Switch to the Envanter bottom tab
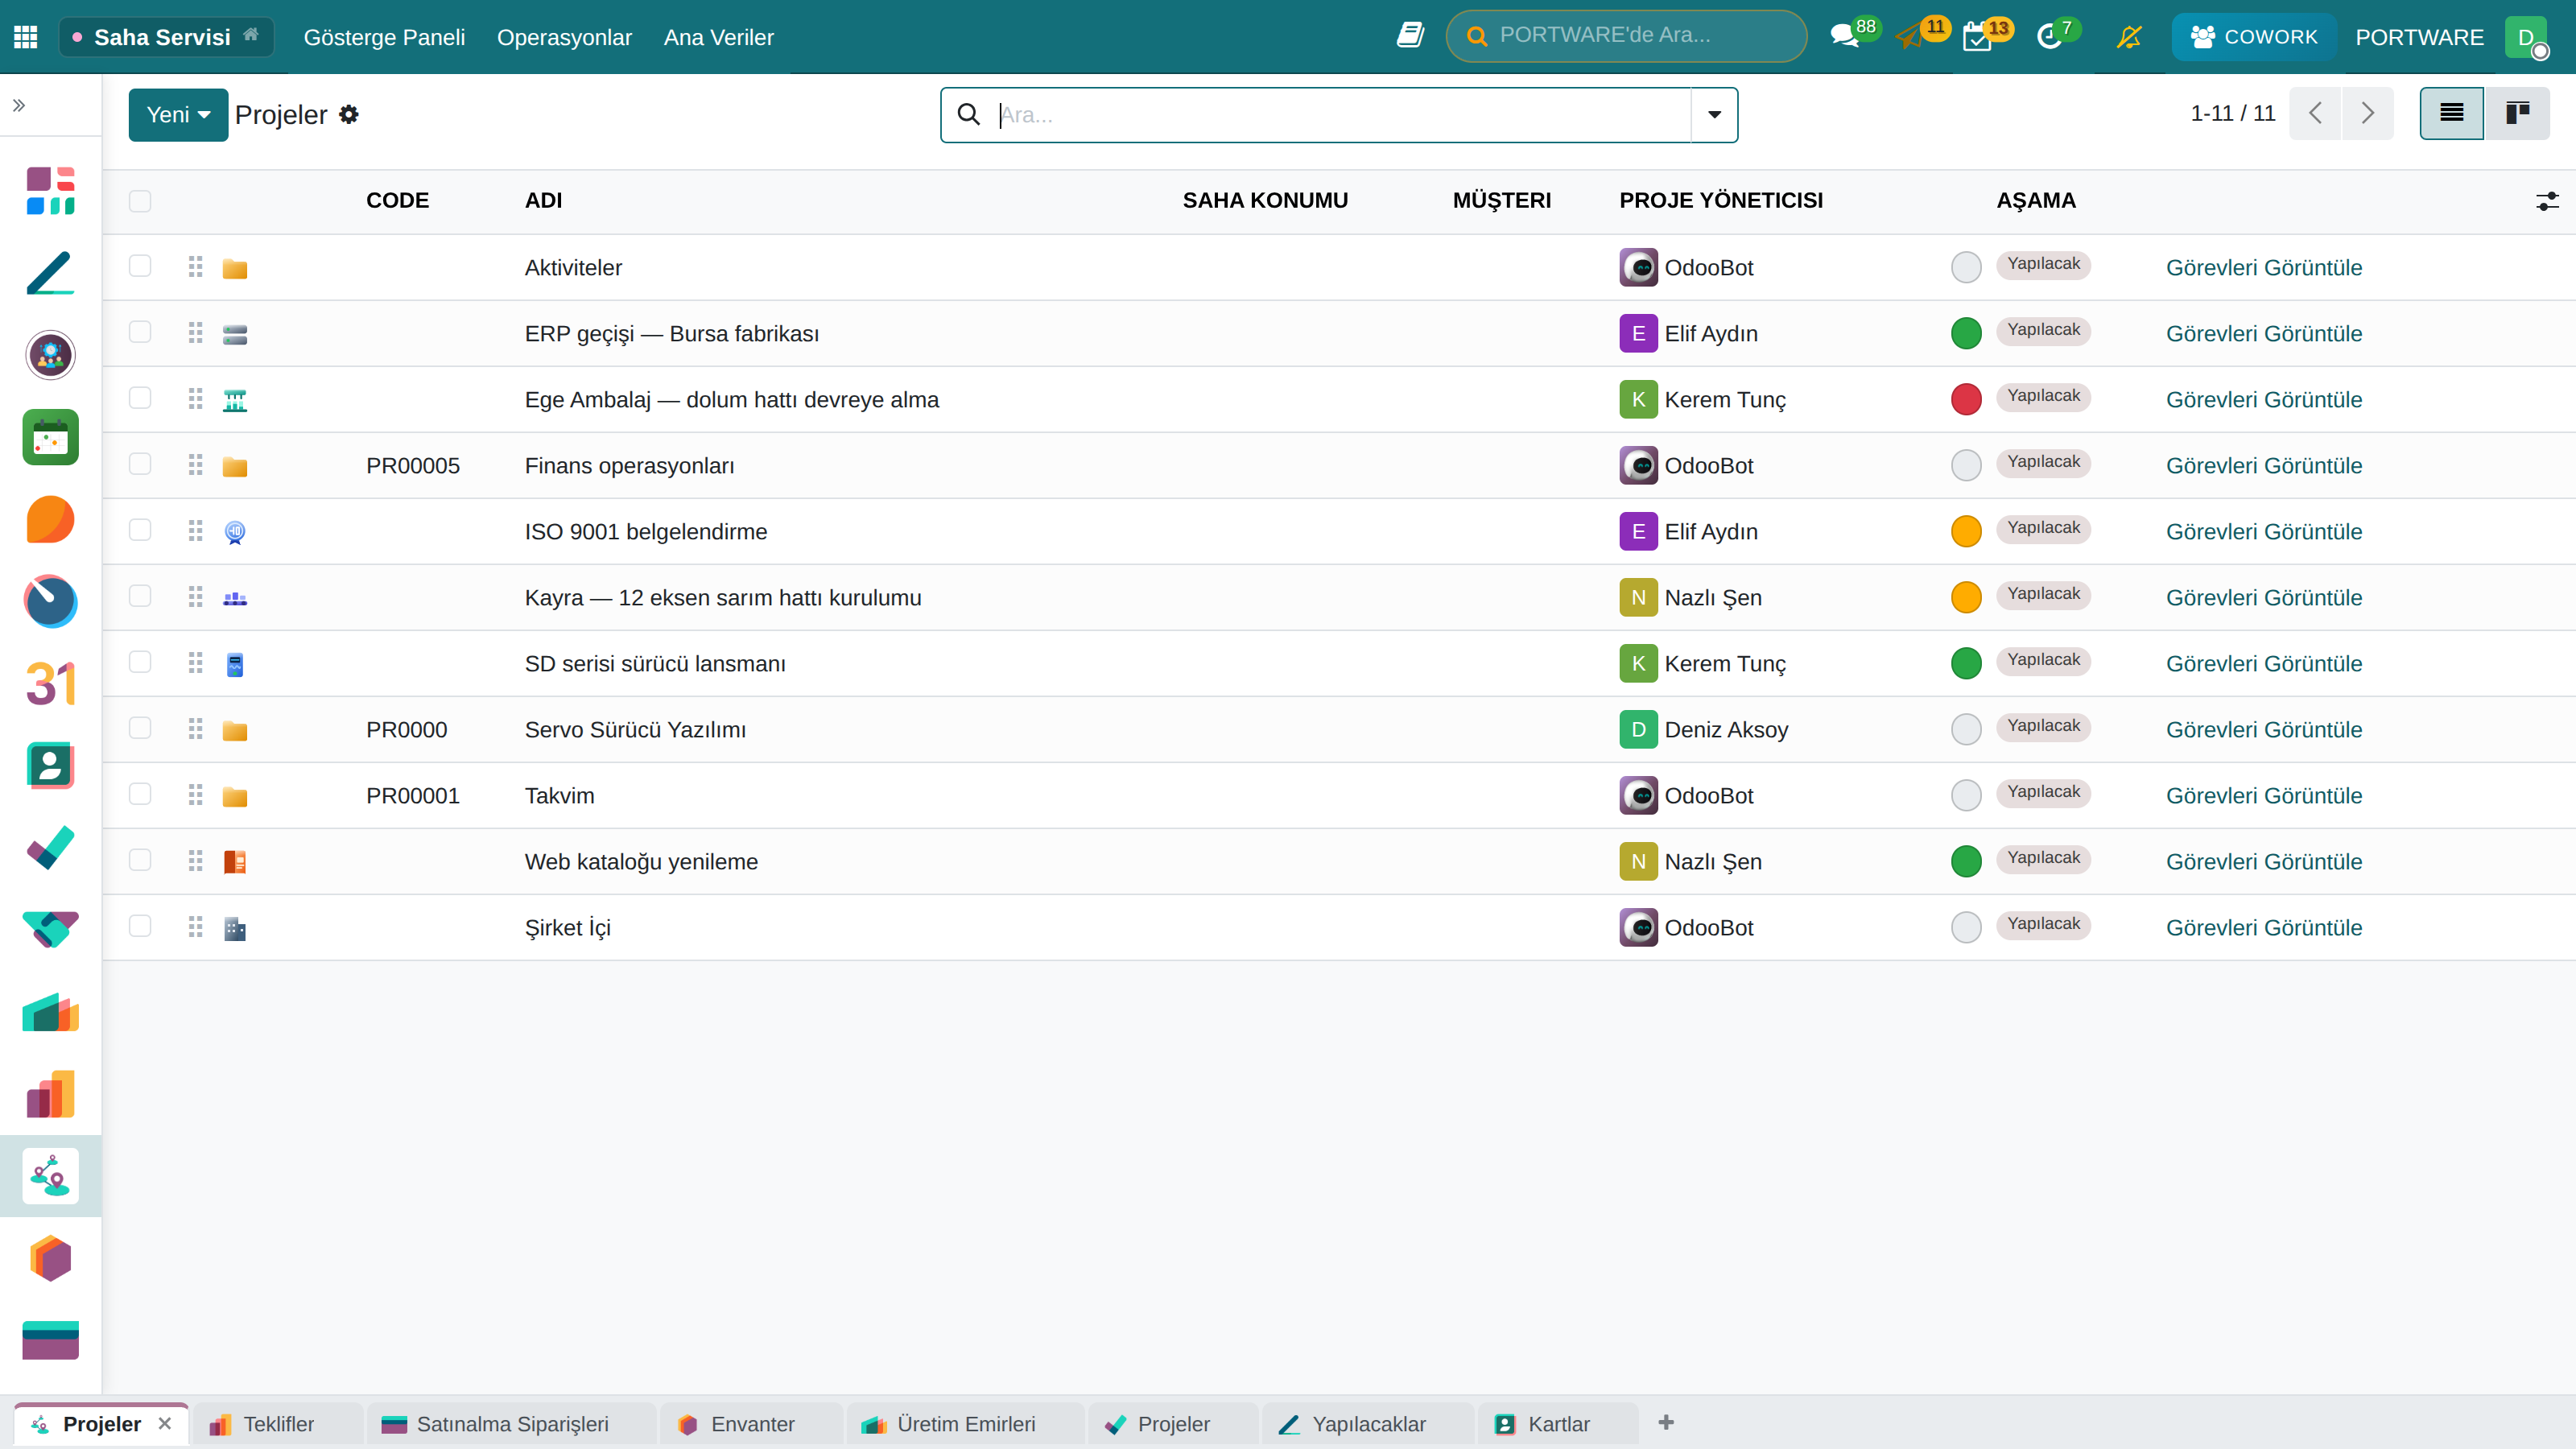 pos(752,1423)
